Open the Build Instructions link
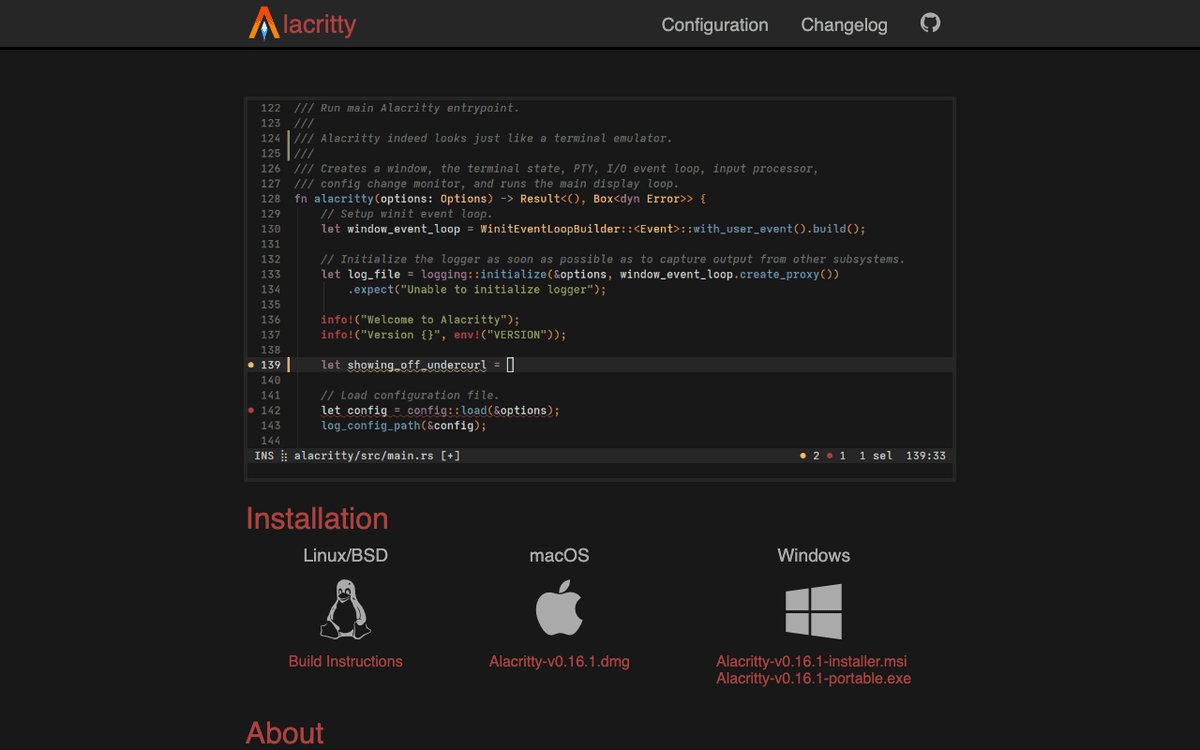The height and width of the screenshot is (750, 1200). click(345, 661)
